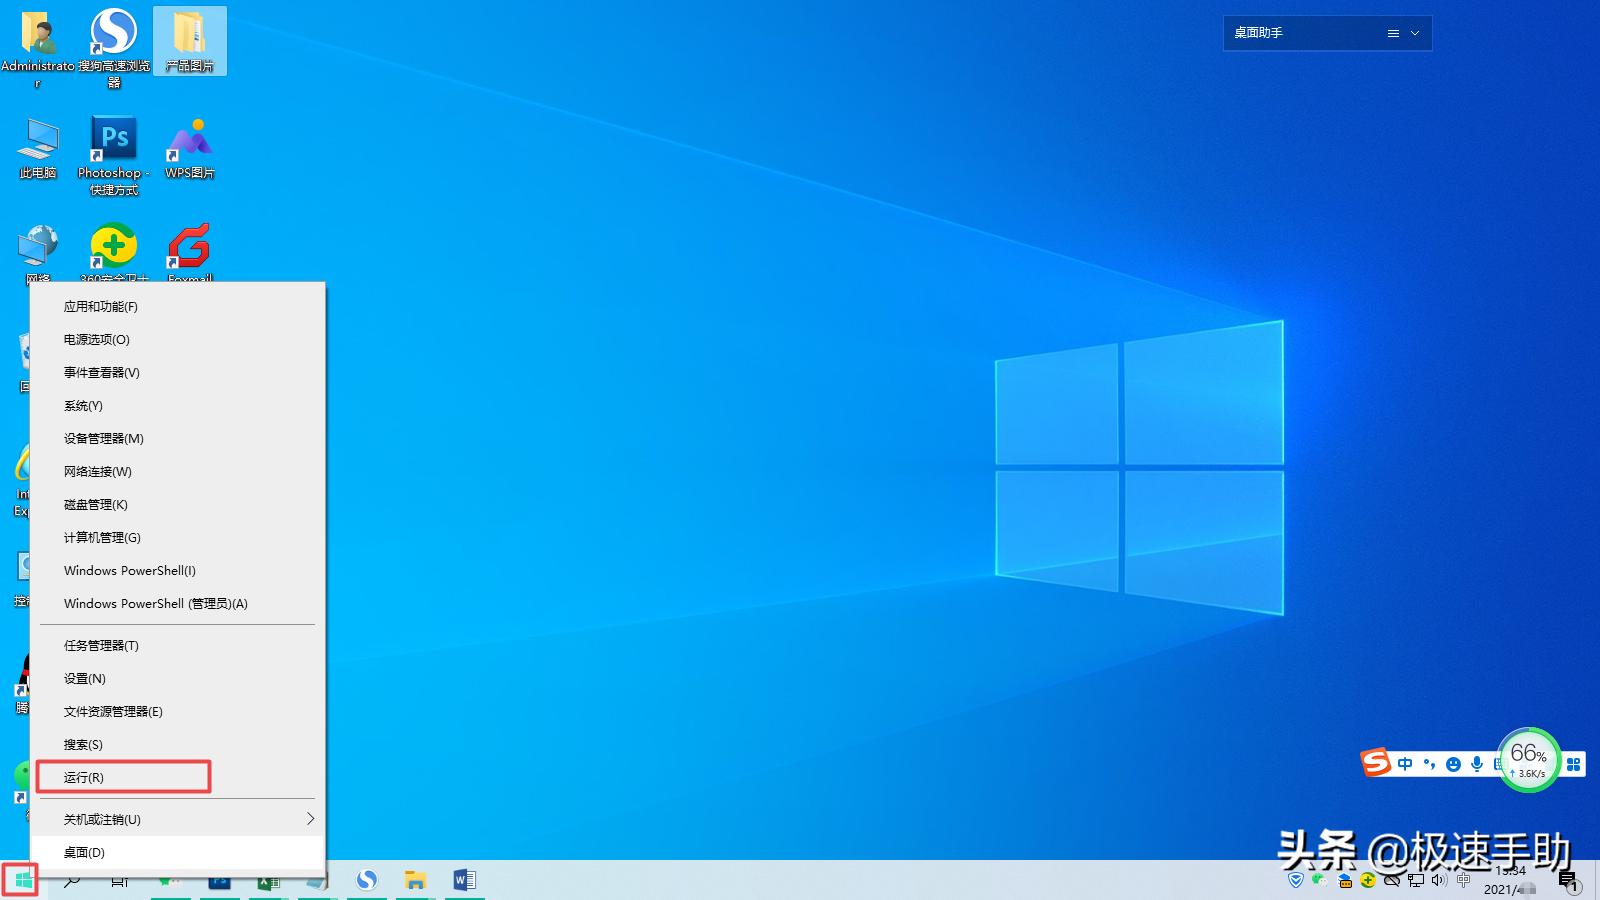Launch Photoshop from the taskbar

pos(218,880)
